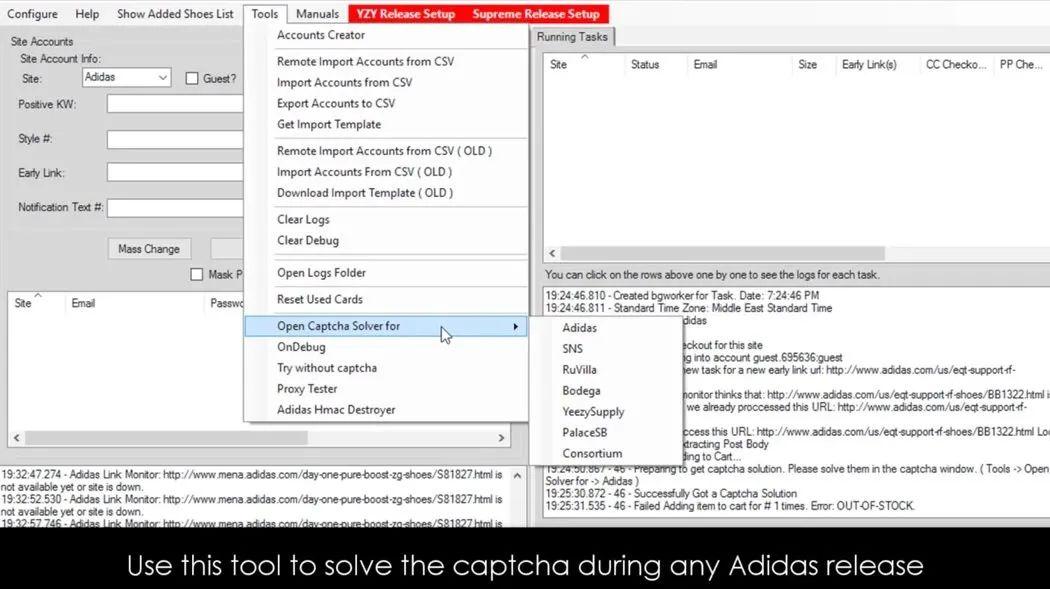The width and height of the screenshot is (1050, 589).
Task: Switch to the Running Tasks tab
Action: click(x=572, y=37)
